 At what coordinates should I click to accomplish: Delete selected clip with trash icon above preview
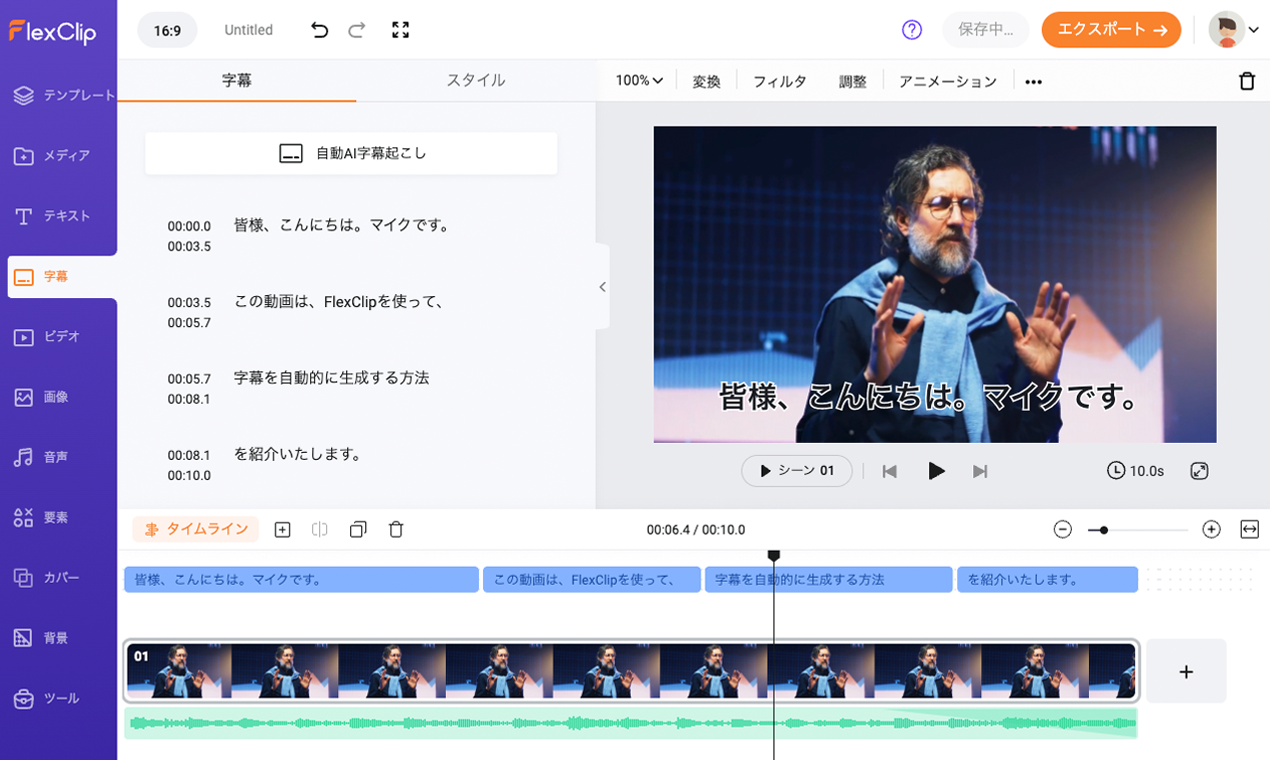tap(1247, 80)
